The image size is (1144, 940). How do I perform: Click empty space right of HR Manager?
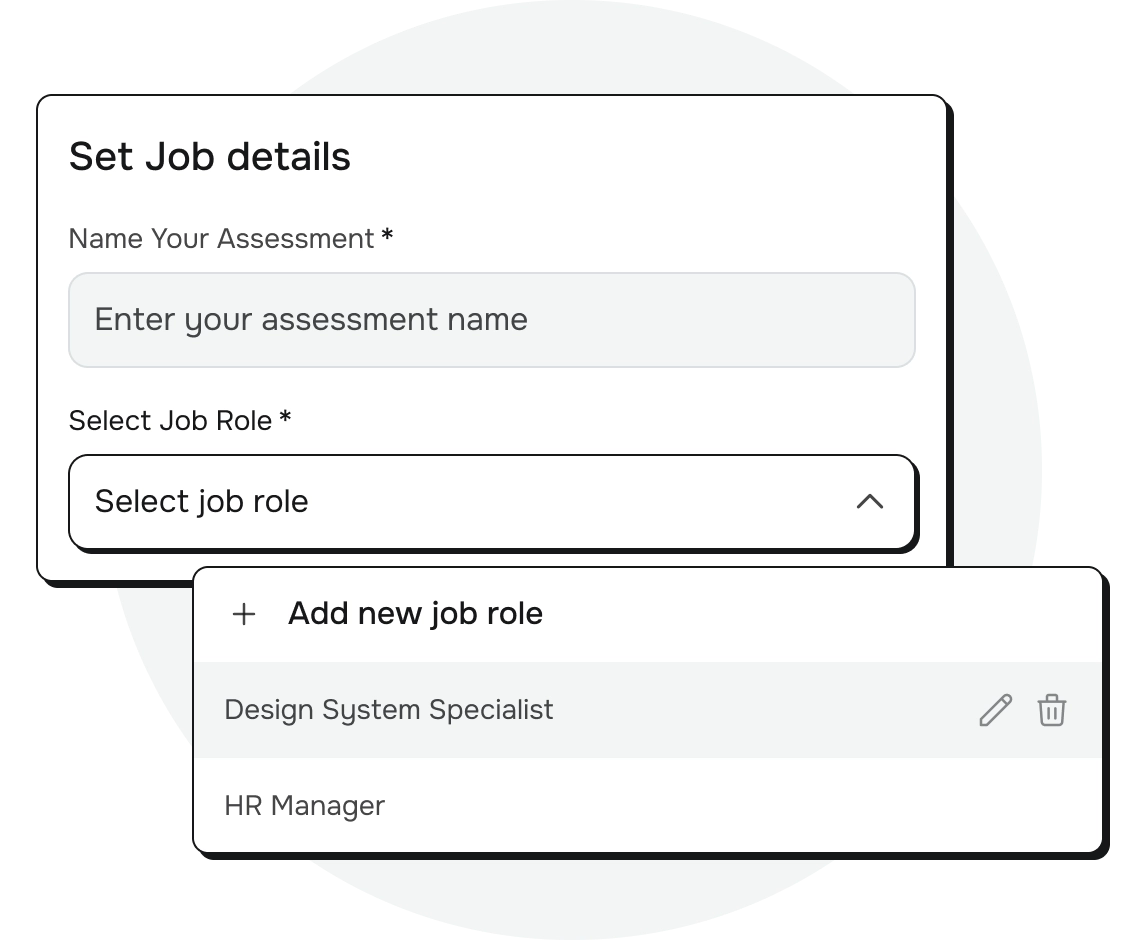coord(740,806)
